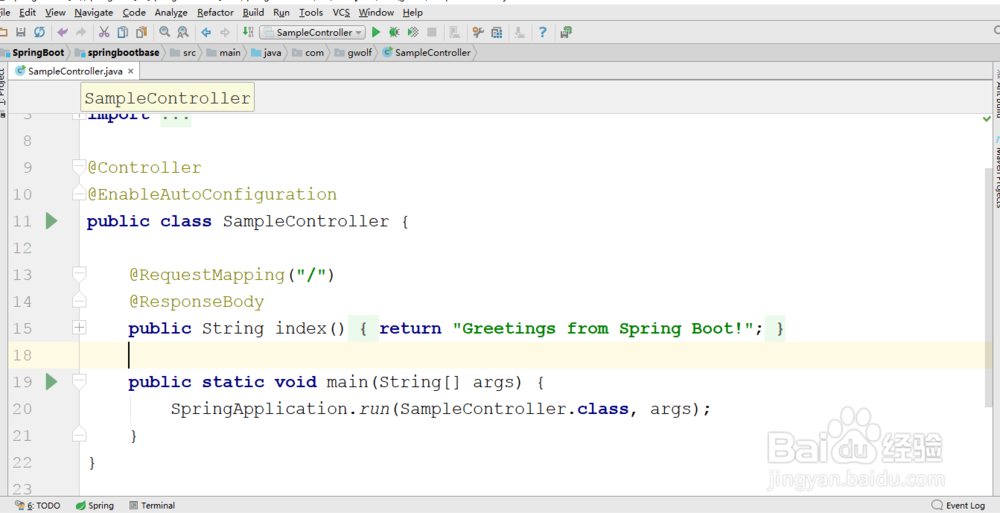Toggle fold marker at @ResponseBody line
The image size is (1000, 513).
[x=78, y=301]
